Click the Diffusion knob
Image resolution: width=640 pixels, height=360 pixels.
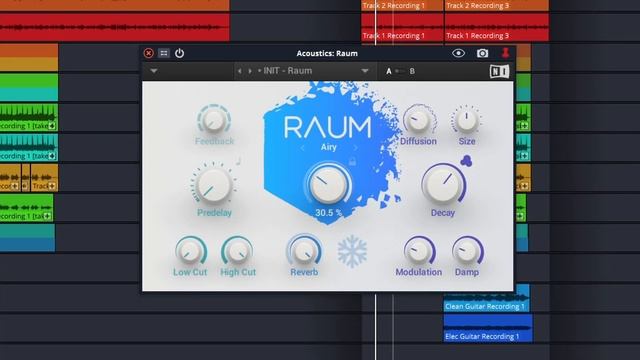[419, 120]
